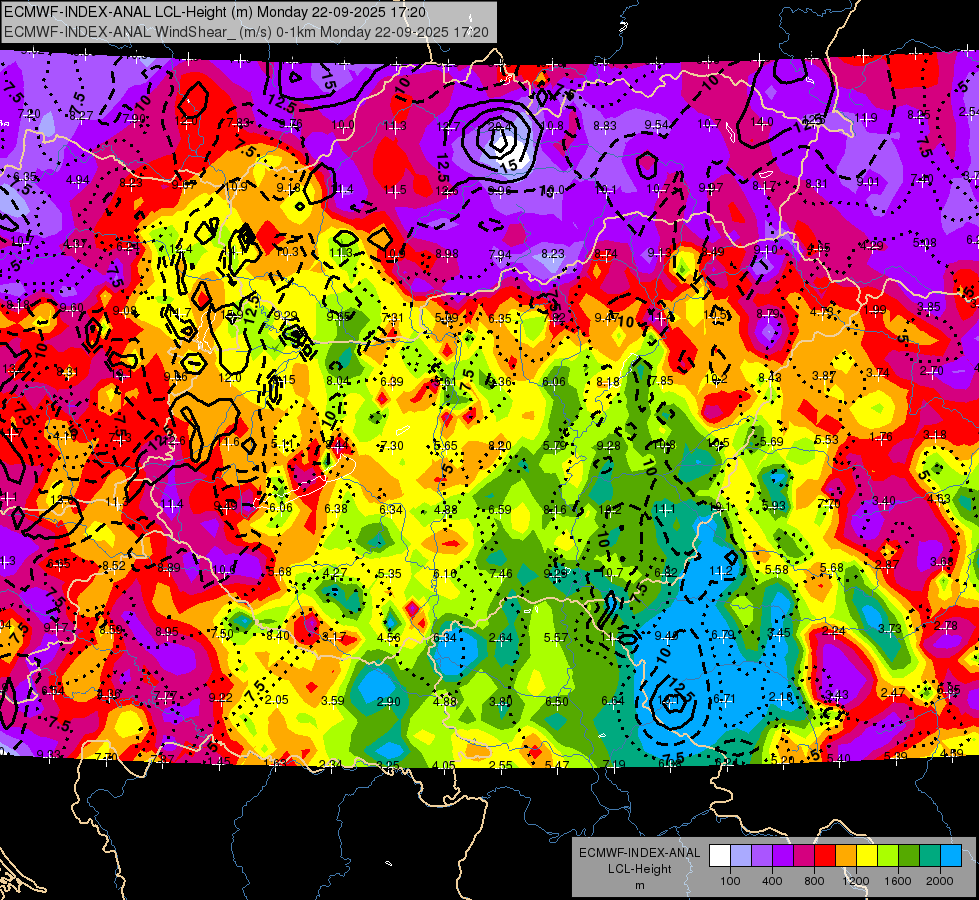Click the 8.40 grid value
The width and height of the screenshot is (979, 900).
[278, 636]
